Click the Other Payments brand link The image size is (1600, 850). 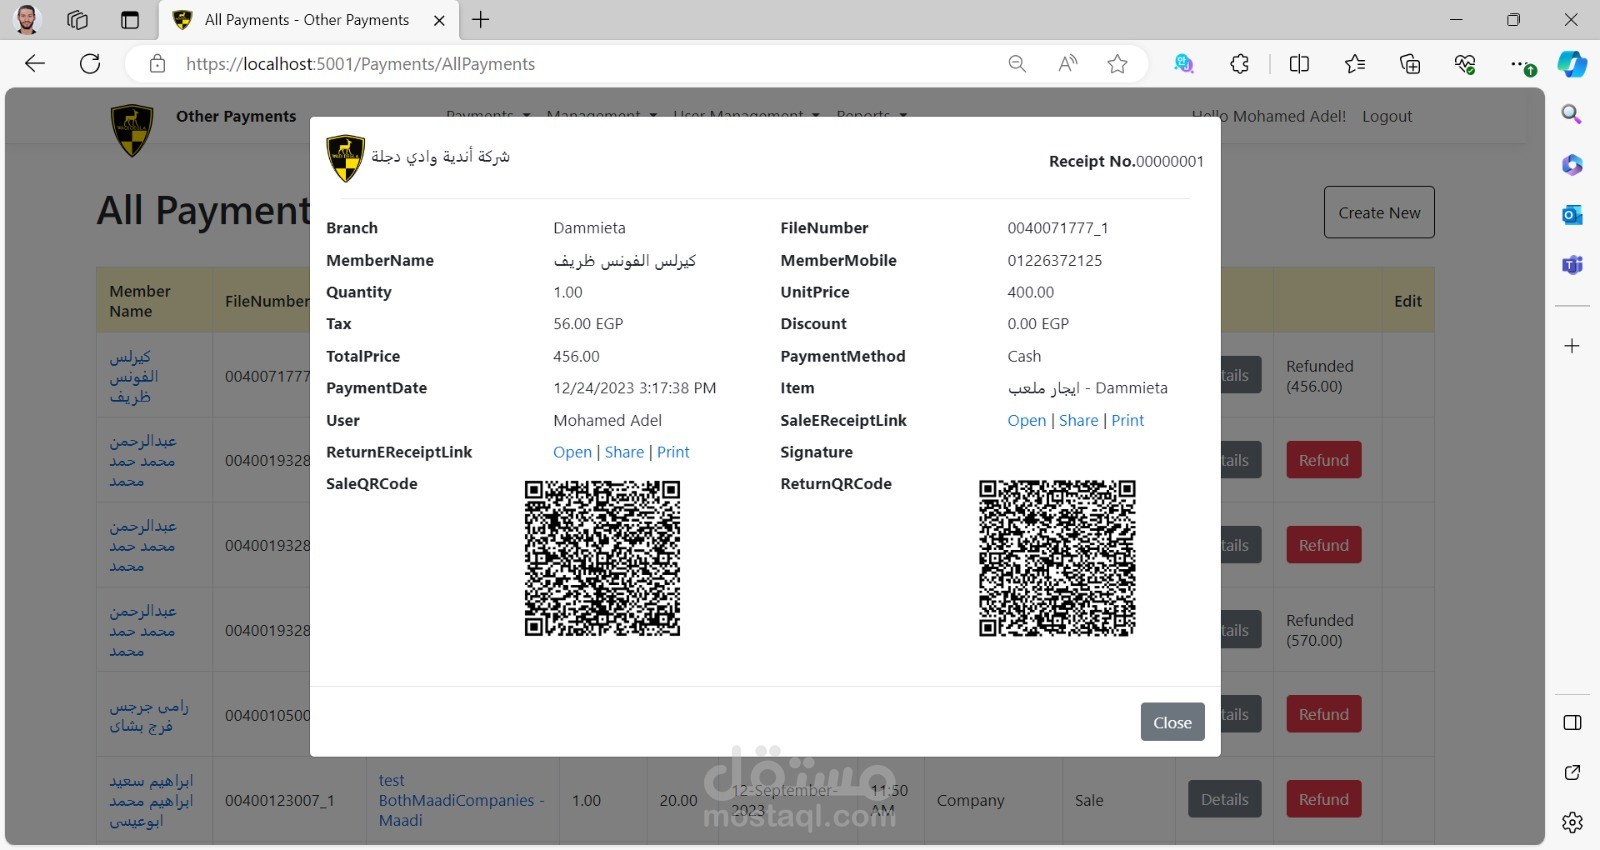click(236, 116)
